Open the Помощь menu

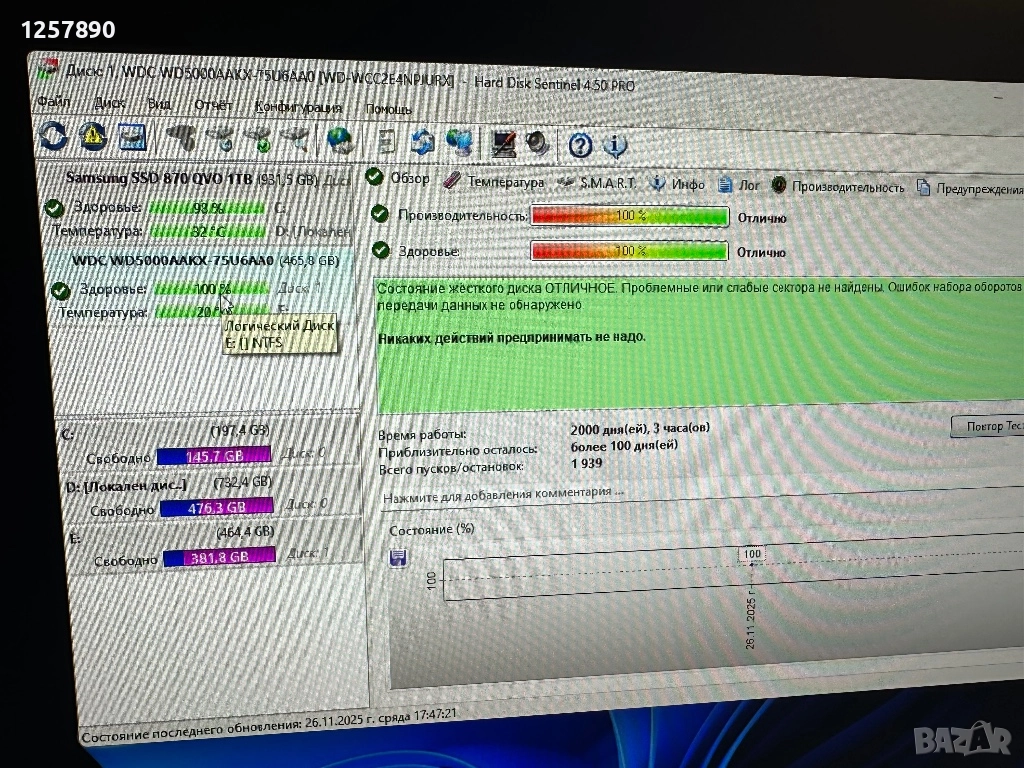coord(389,109)
